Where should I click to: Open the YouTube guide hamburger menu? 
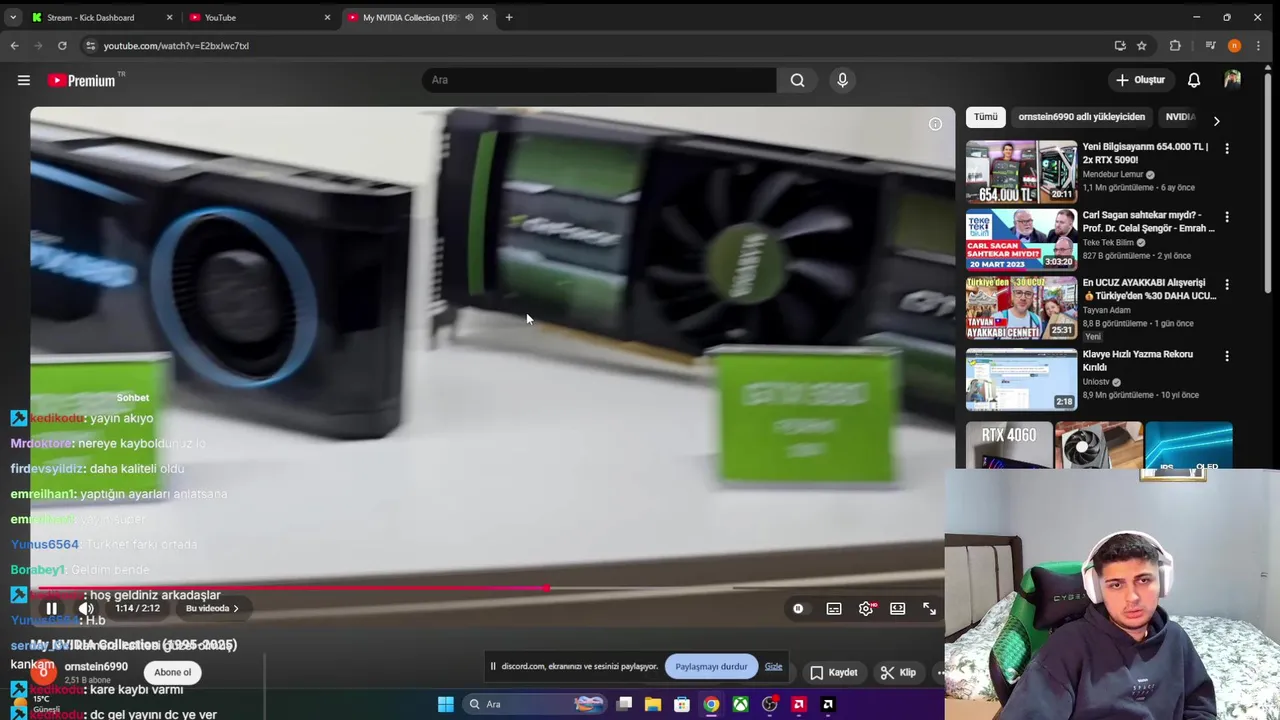click(24, 80)
